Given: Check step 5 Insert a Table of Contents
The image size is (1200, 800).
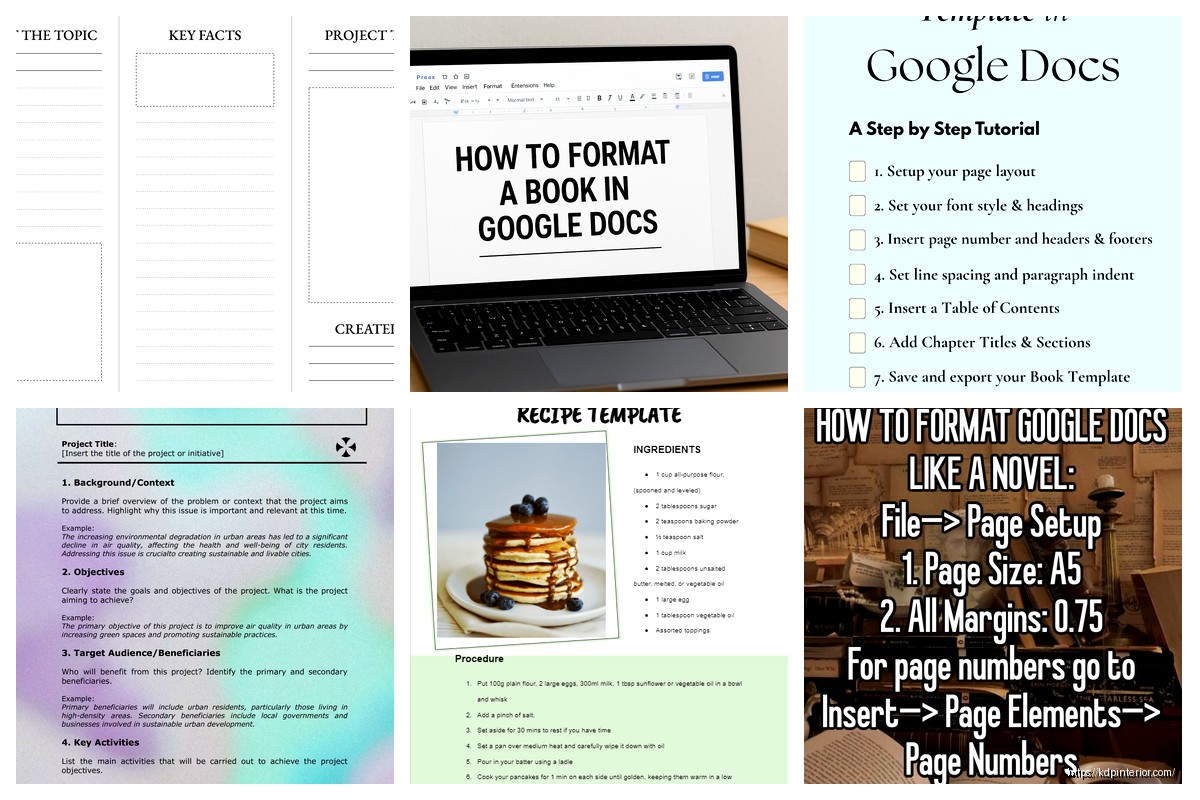Looking at the screenshot, I should tap(857, 308).
